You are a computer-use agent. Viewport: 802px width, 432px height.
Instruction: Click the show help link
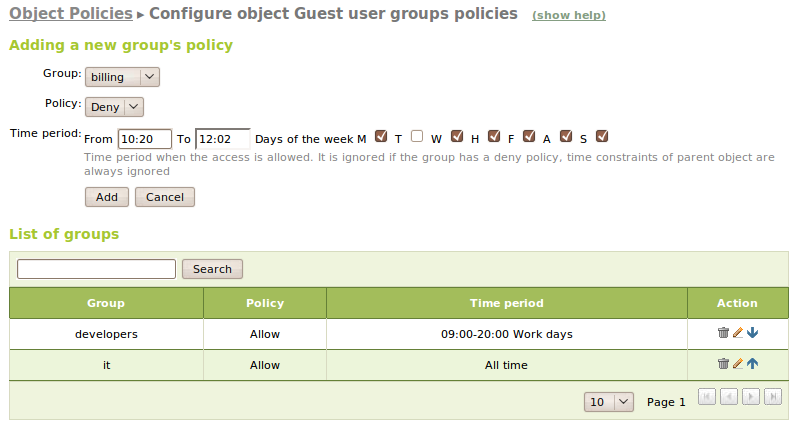[568, 16]
